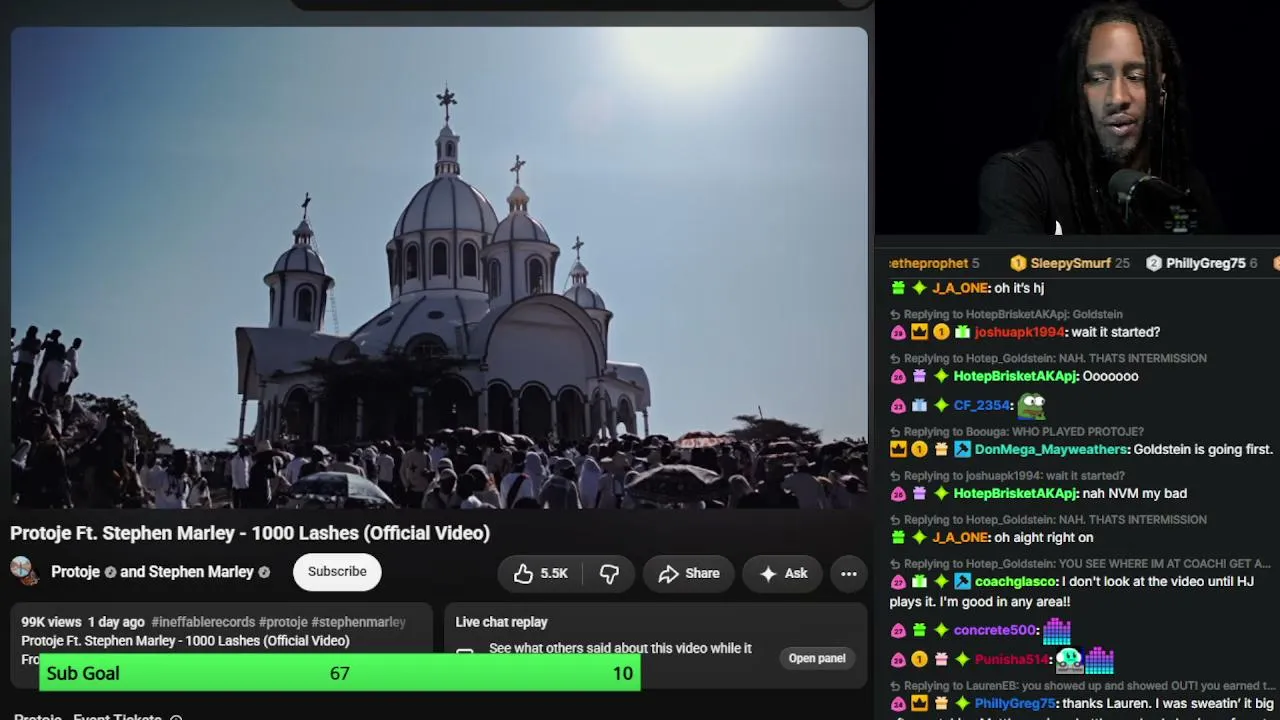Click the Pepe frog emote in CF_2354's message
The height and width of the screenshot is (720, 1280).
1031,405
